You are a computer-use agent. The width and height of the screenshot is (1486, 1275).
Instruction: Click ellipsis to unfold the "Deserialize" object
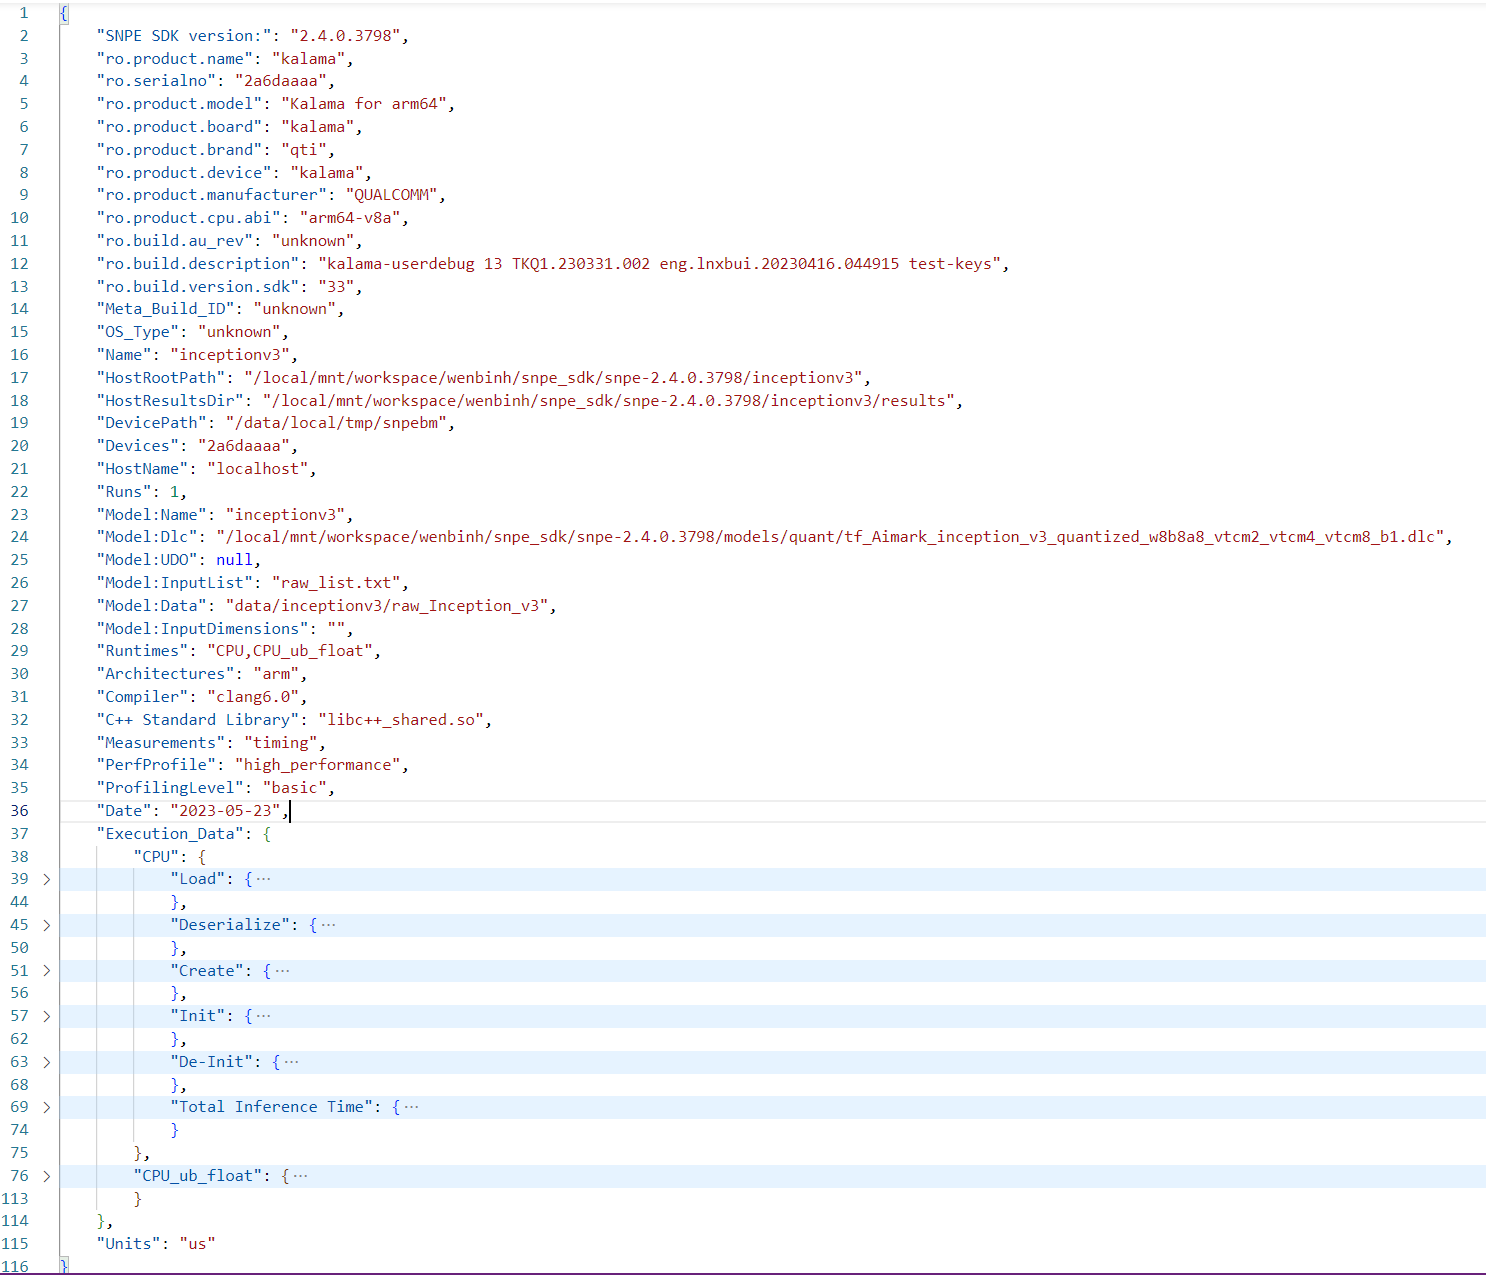328,924
